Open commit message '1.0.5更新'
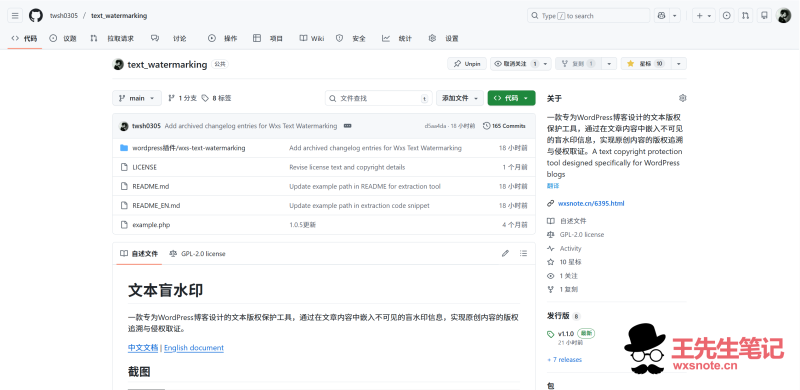This screenshot has width=800, height=390. [303, 225]
